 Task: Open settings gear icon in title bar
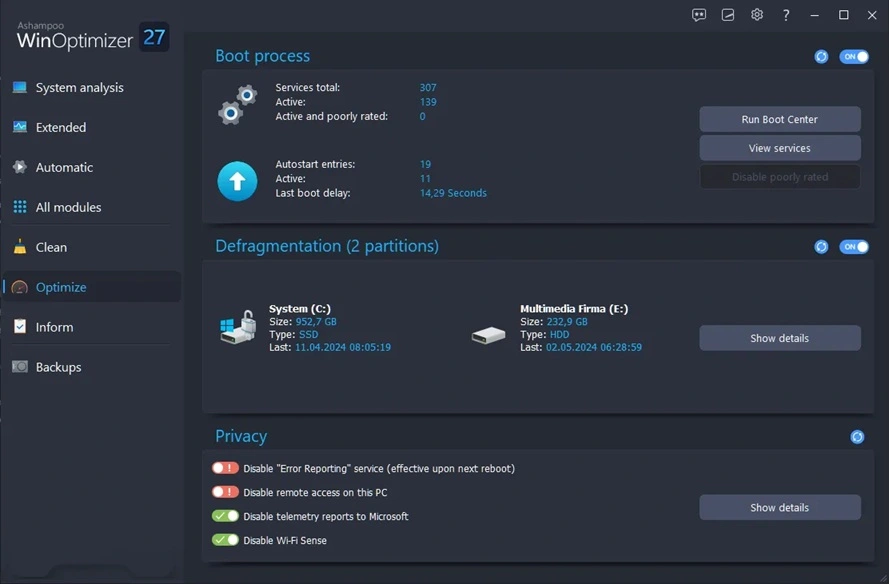757,15
